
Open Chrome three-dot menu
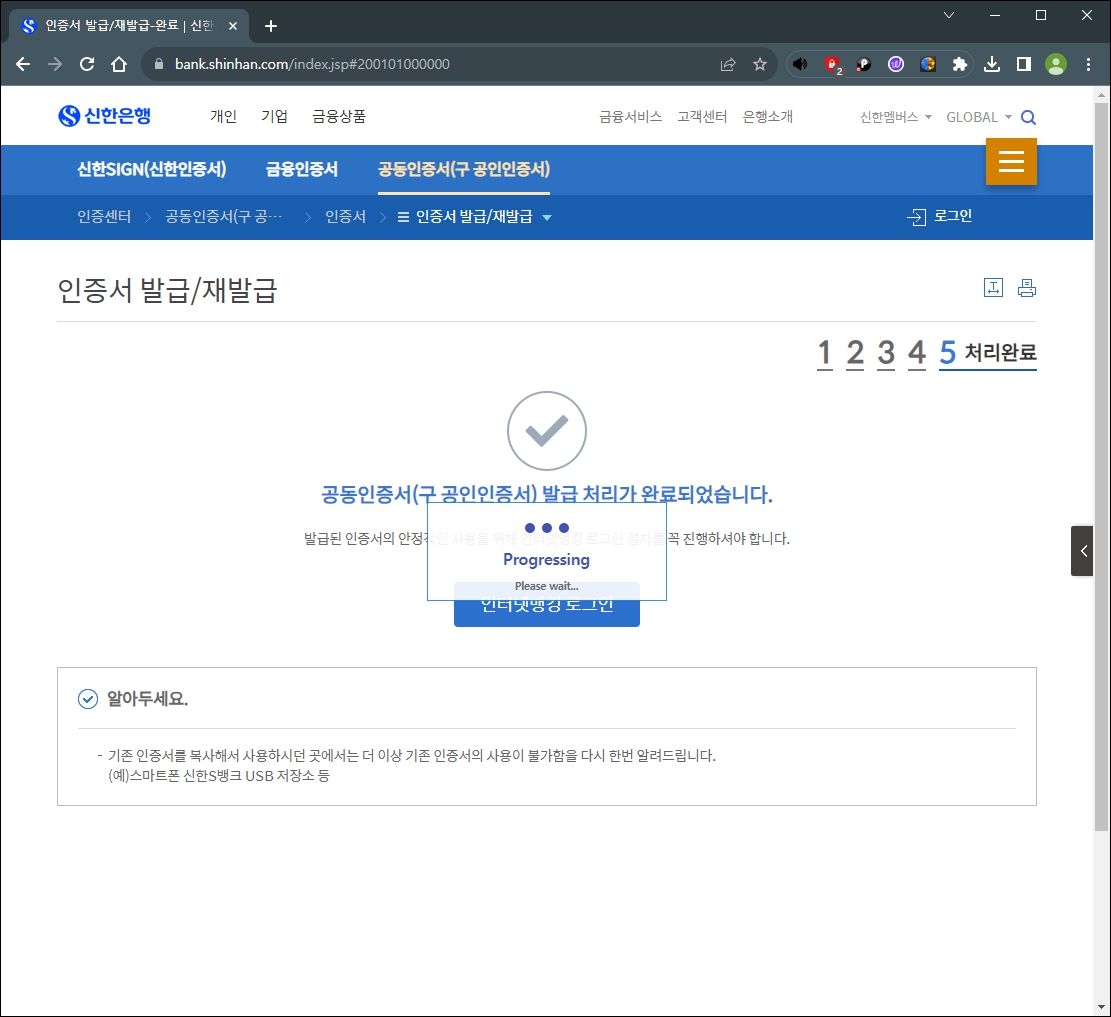(x=1088, y=64)
